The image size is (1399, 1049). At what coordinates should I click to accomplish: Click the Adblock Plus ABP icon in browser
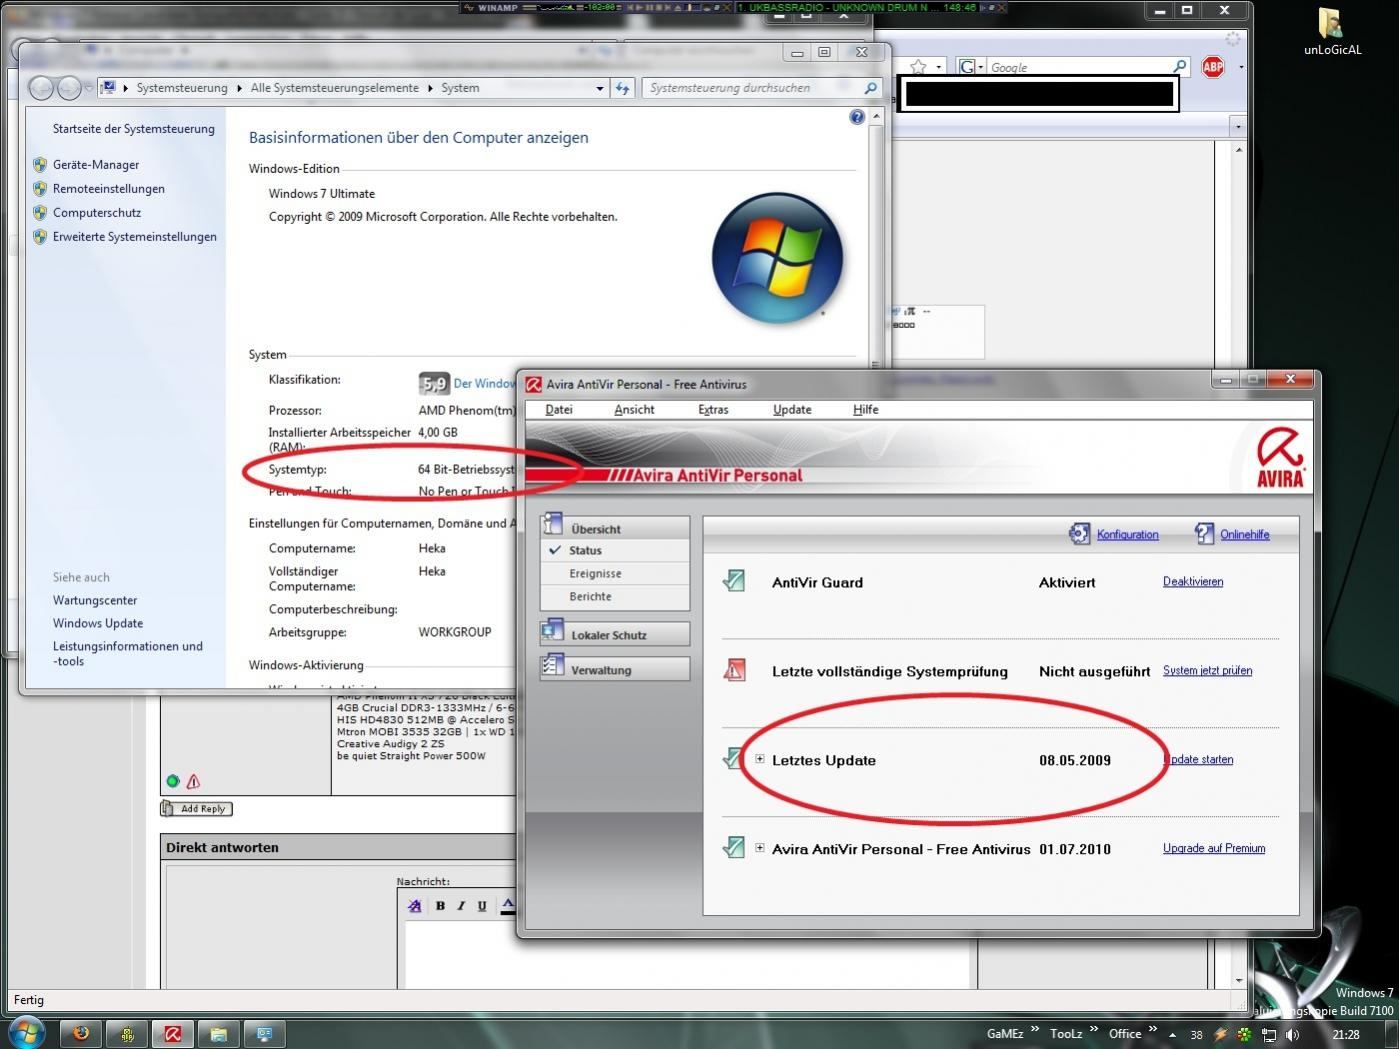point(1213,67)
